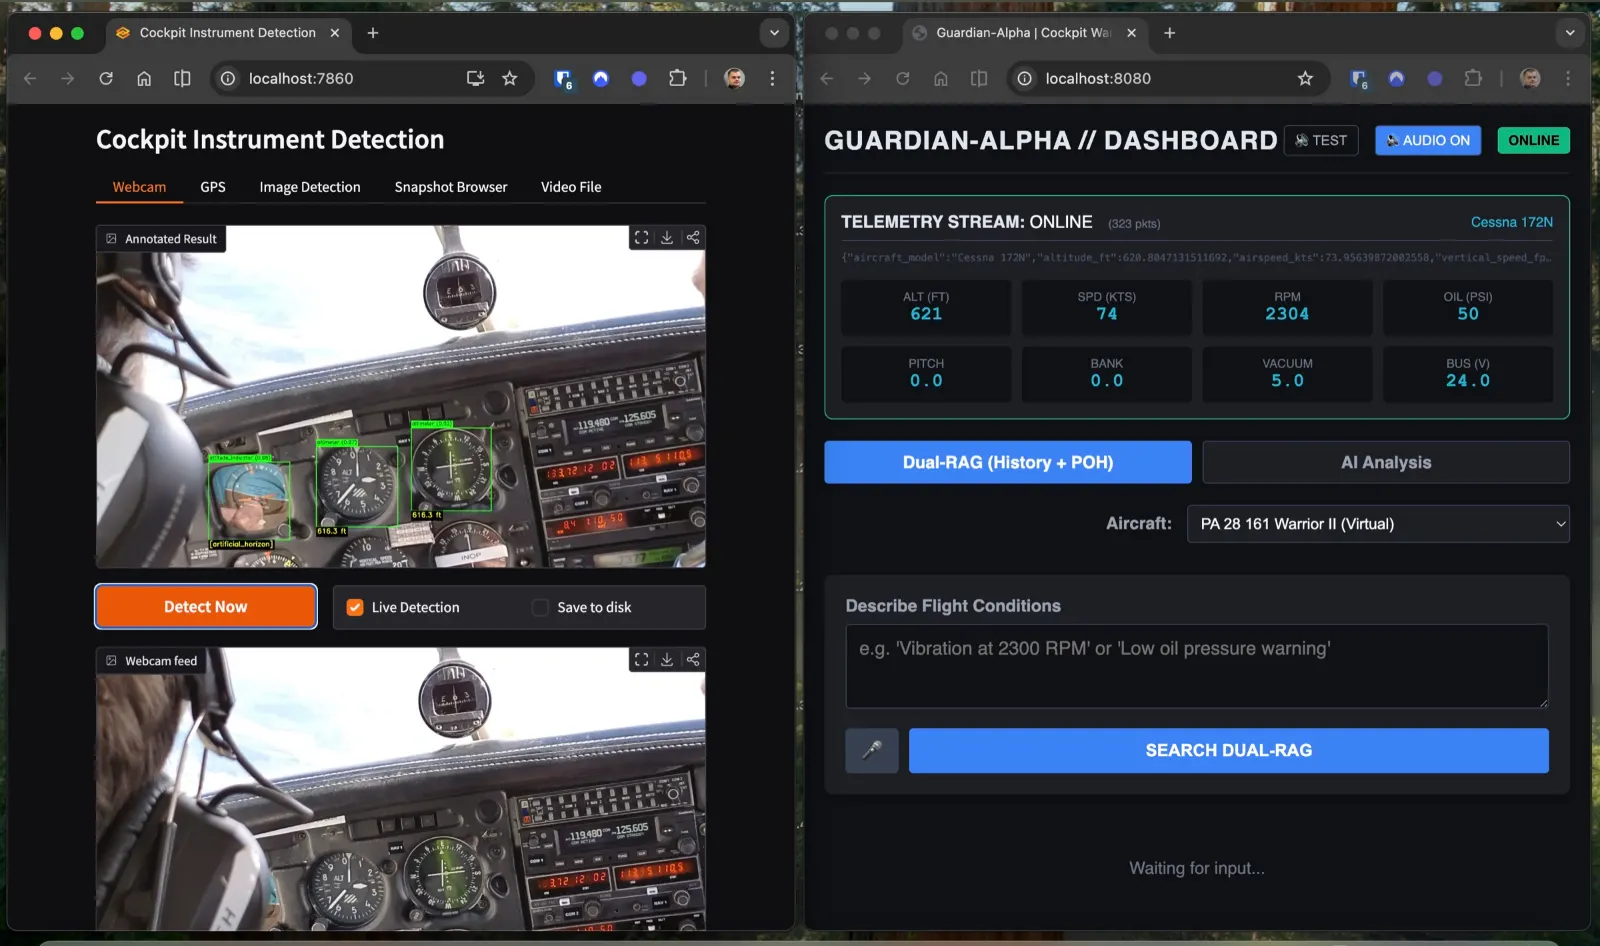
Task: Click the Detect Now button
Action: click(206, 607)
